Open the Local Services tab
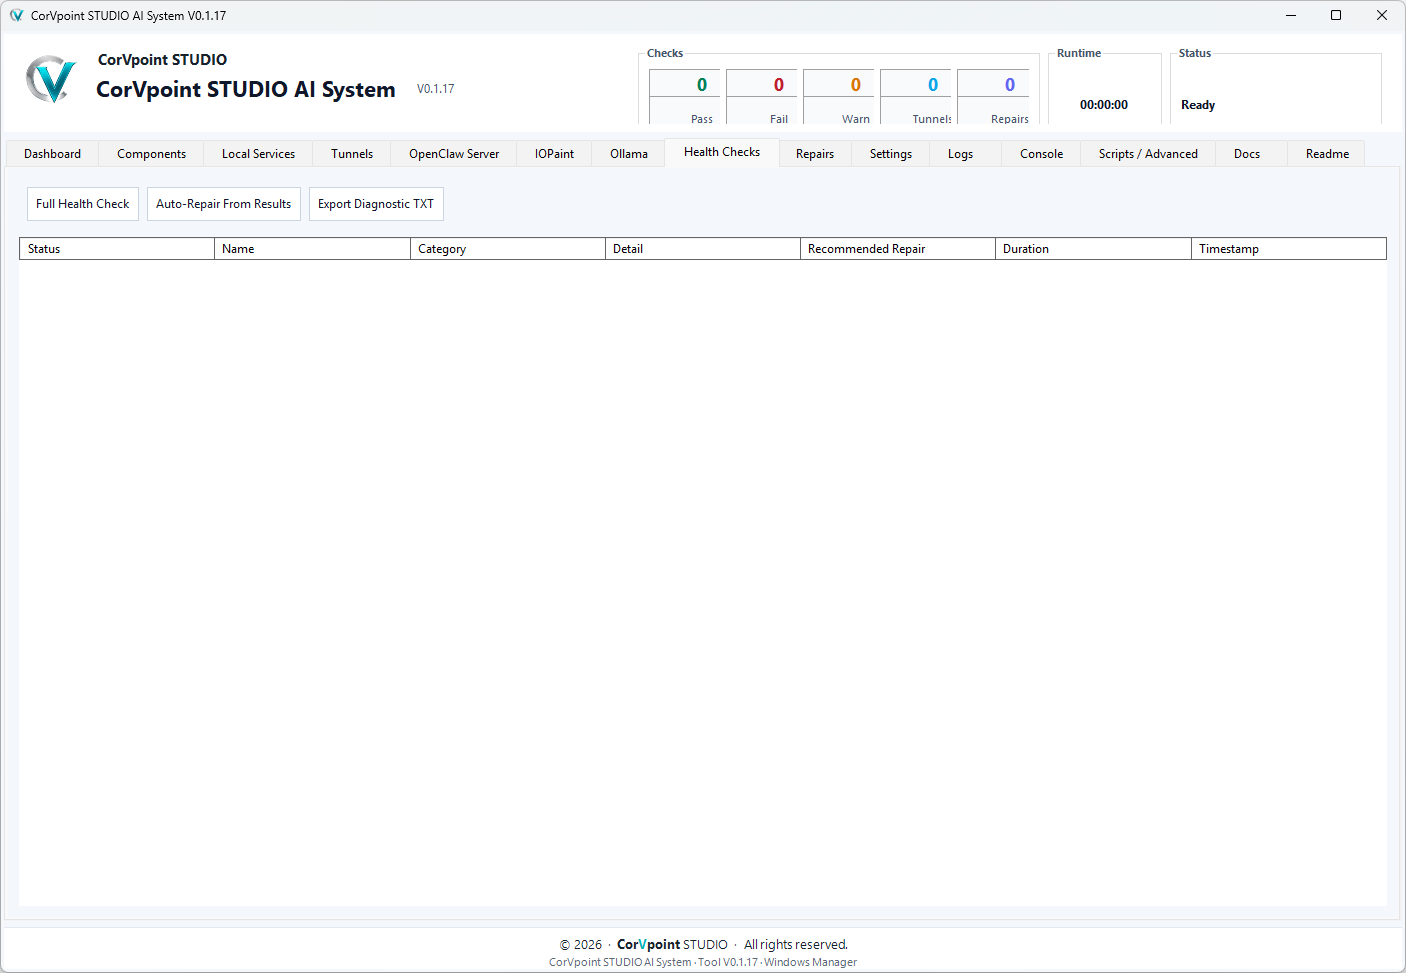 [x=258, y=154]
